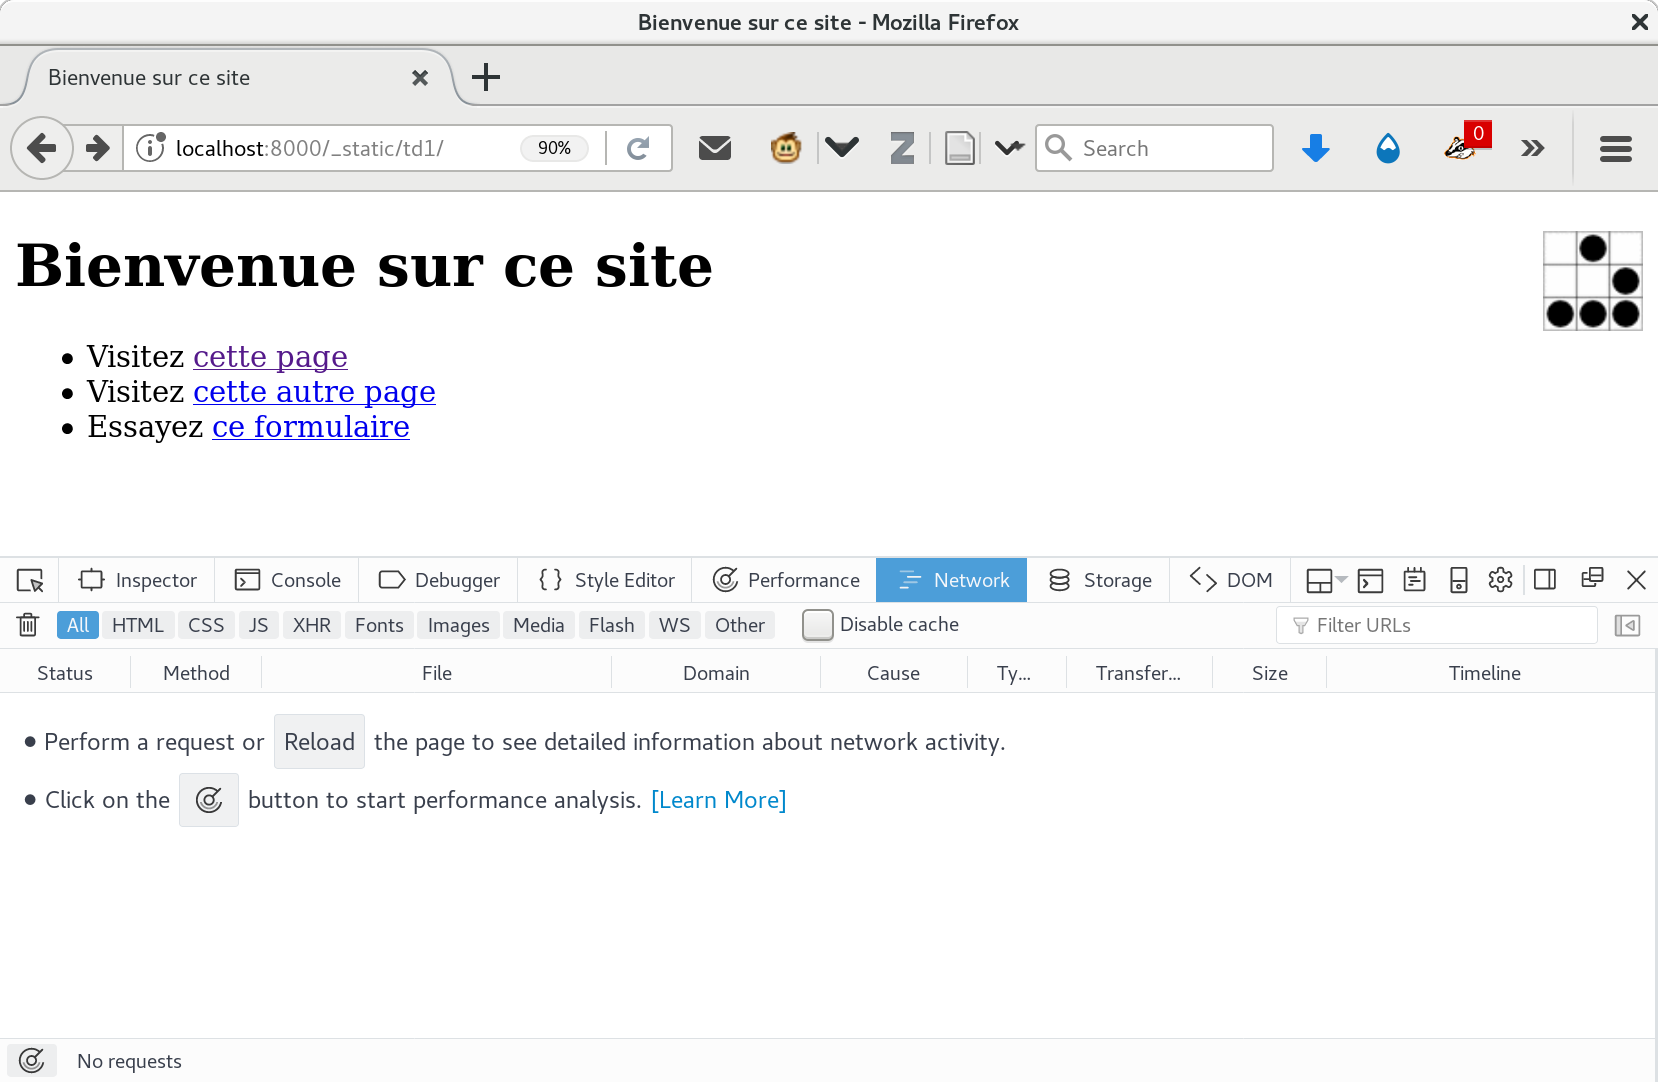Enable the Disable cache checkbox
The image size is (1658, 1082).
[x=817, y=625]
